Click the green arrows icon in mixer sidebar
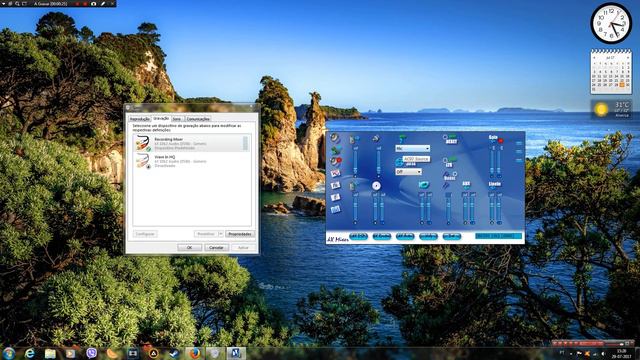This screenshot has height=360, width=640. click(x=336, y=150)
